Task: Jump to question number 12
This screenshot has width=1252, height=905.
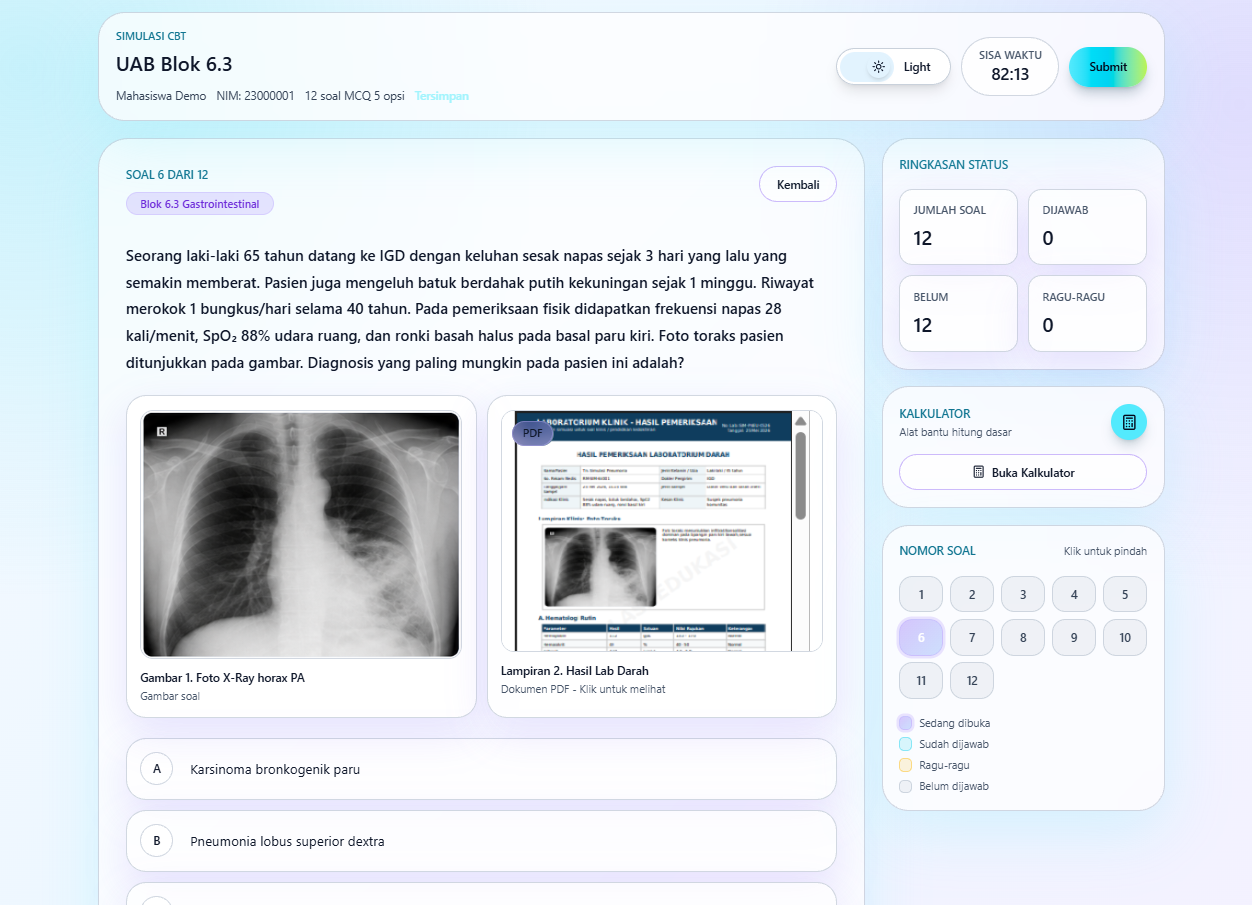Action: (972, 680)
